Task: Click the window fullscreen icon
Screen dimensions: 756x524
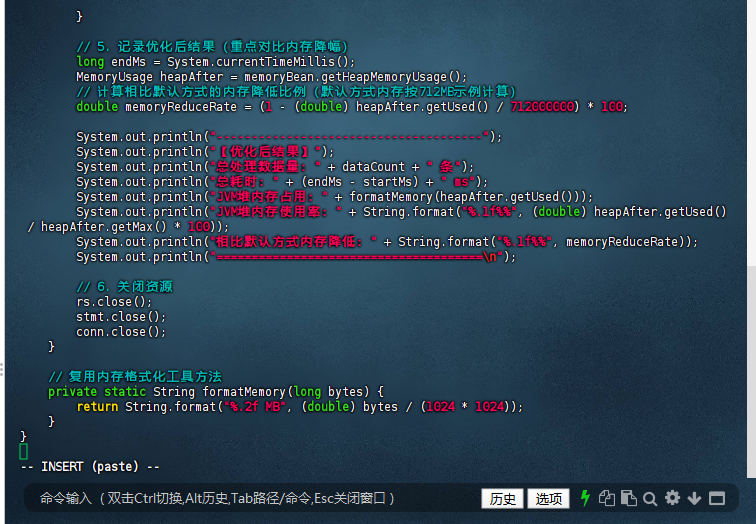Action: pos(717,498)
